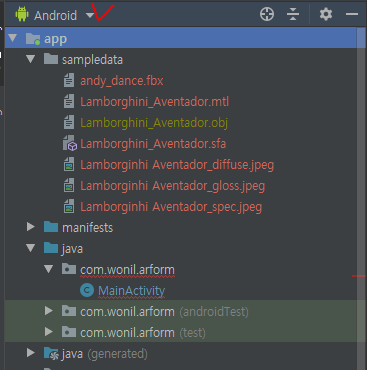The width and height of the screenshot is (367, 370).
Task: Click the 'java (generated)' label
Action: click(x=105, y=354)
